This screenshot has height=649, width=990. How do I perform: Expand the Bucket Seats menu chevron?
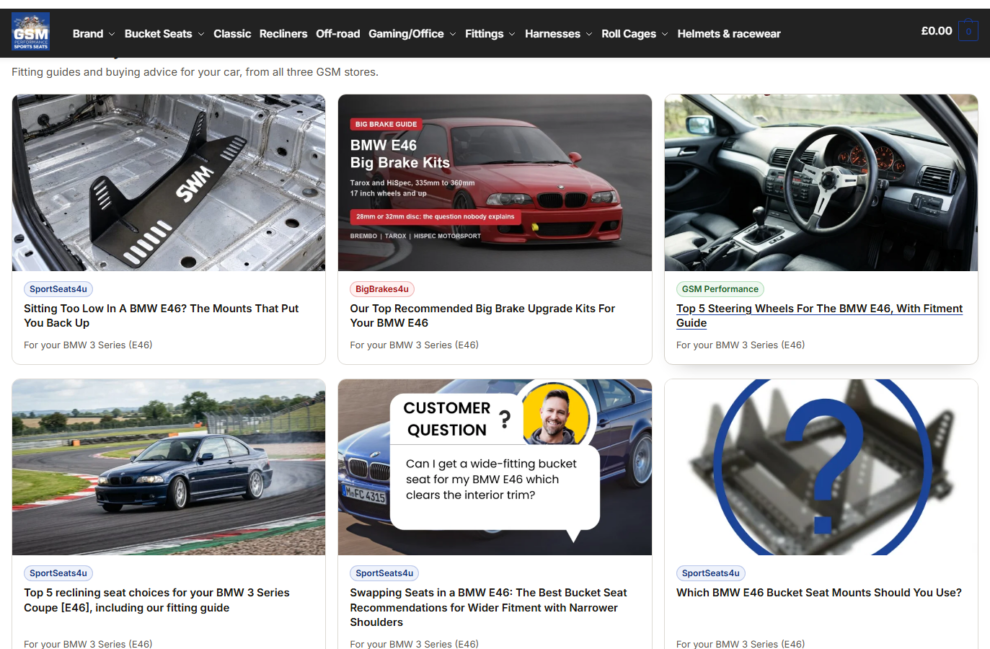point(201,34)
